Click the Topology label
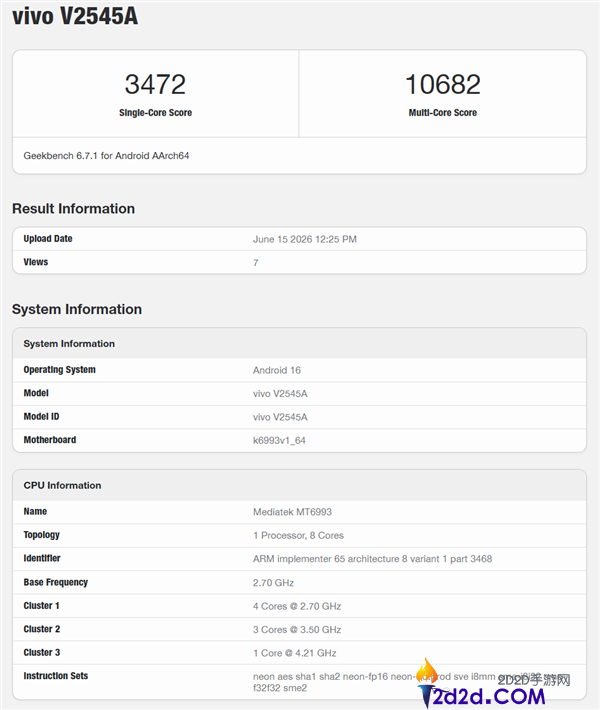Image resolution: width=600 pixels, height=710 pixels. pyautogui.click(x=42, y=535)
